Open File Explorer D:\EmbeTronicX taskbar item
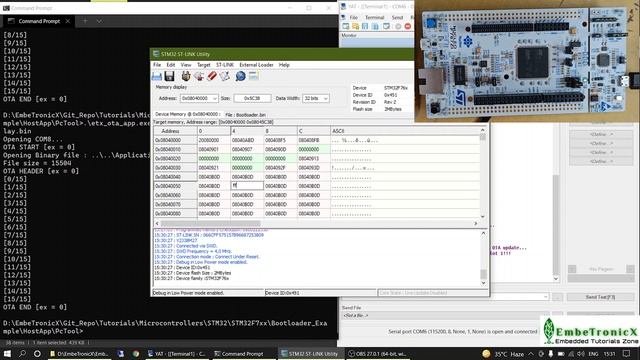This screenshot has height=360, width=640. [79, 353]
